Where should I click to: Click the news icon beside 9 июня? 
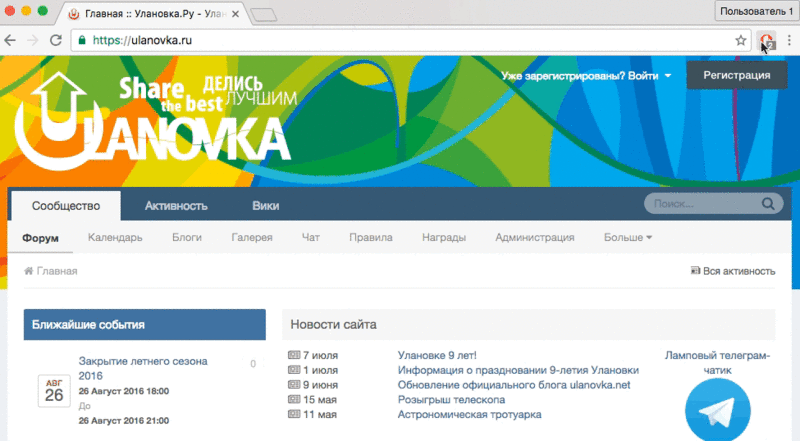[x=294, y=384]
